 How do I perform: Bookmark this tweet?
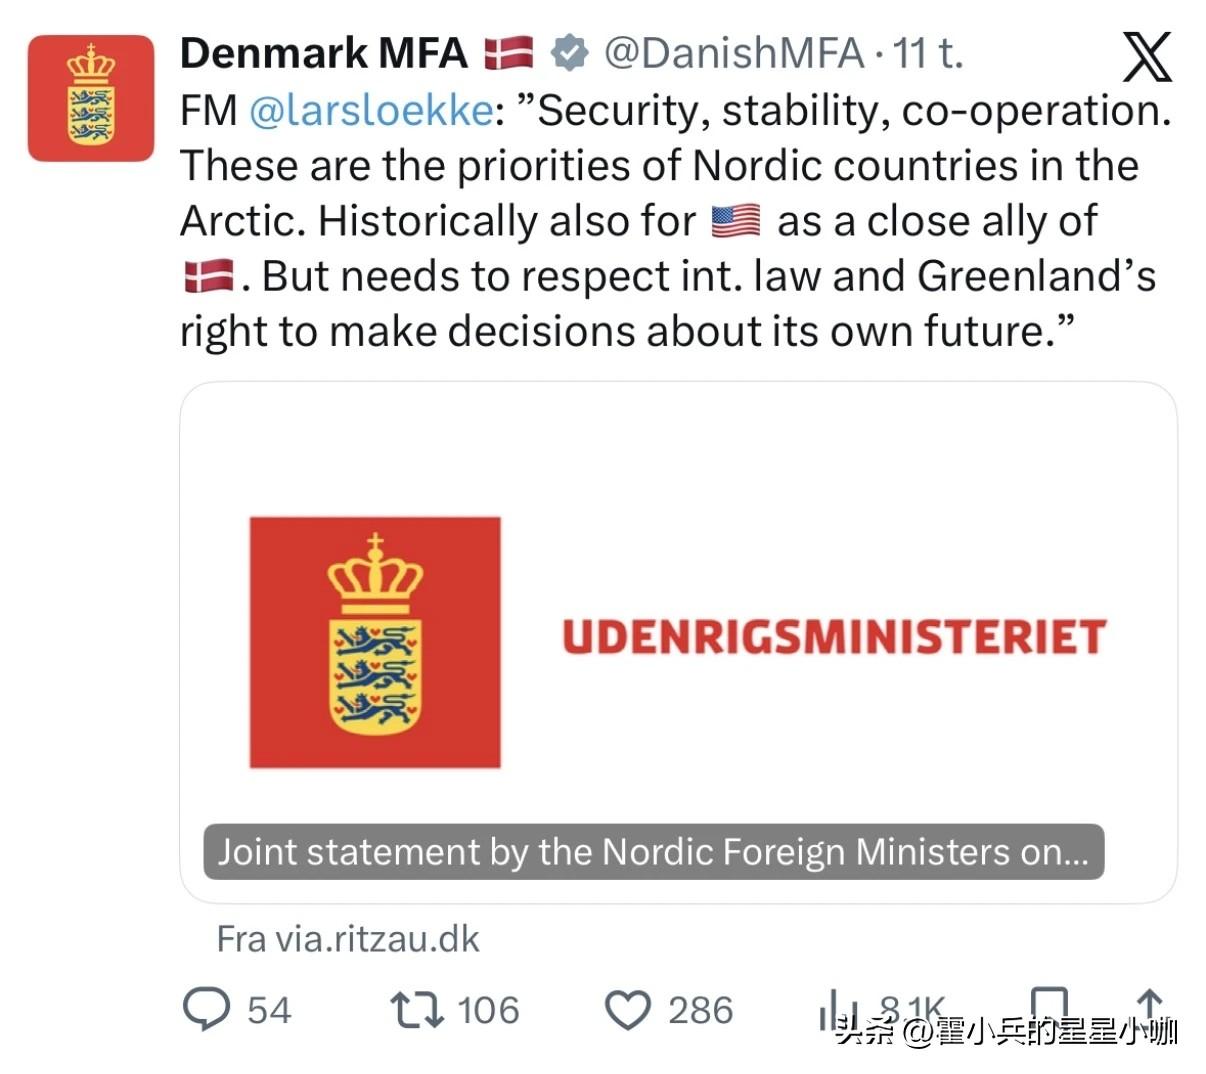coord(1049,1003)
